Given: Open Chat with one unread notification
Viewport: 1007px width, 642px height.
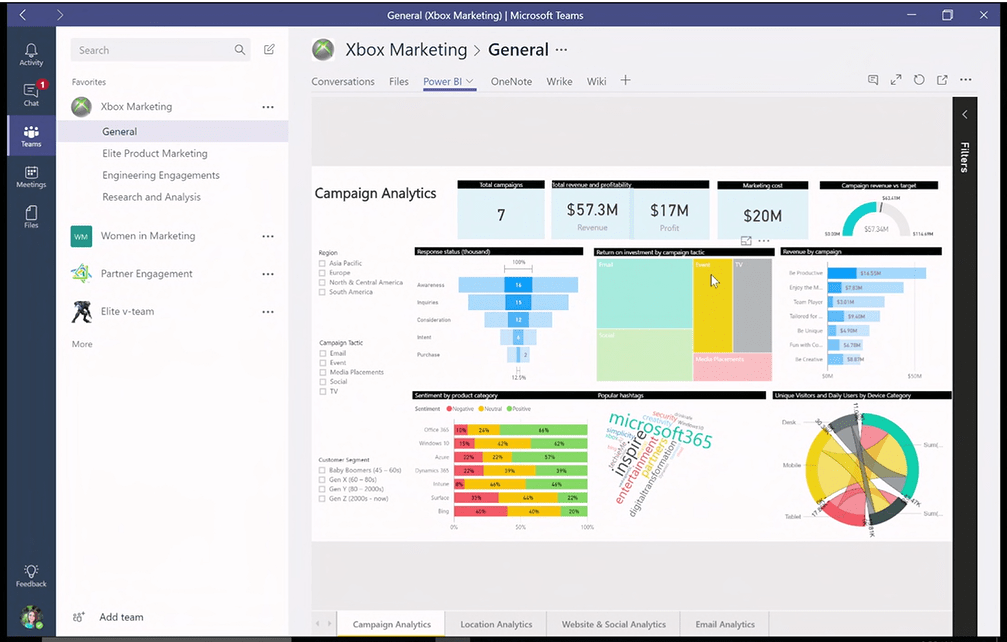Looking at the screenshot, I should point(31,94).
